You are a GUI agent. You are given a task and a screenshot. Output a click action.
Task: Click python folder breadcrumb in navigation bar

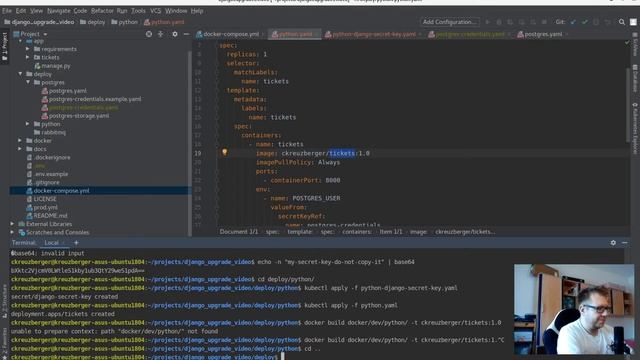pos(124,22)
